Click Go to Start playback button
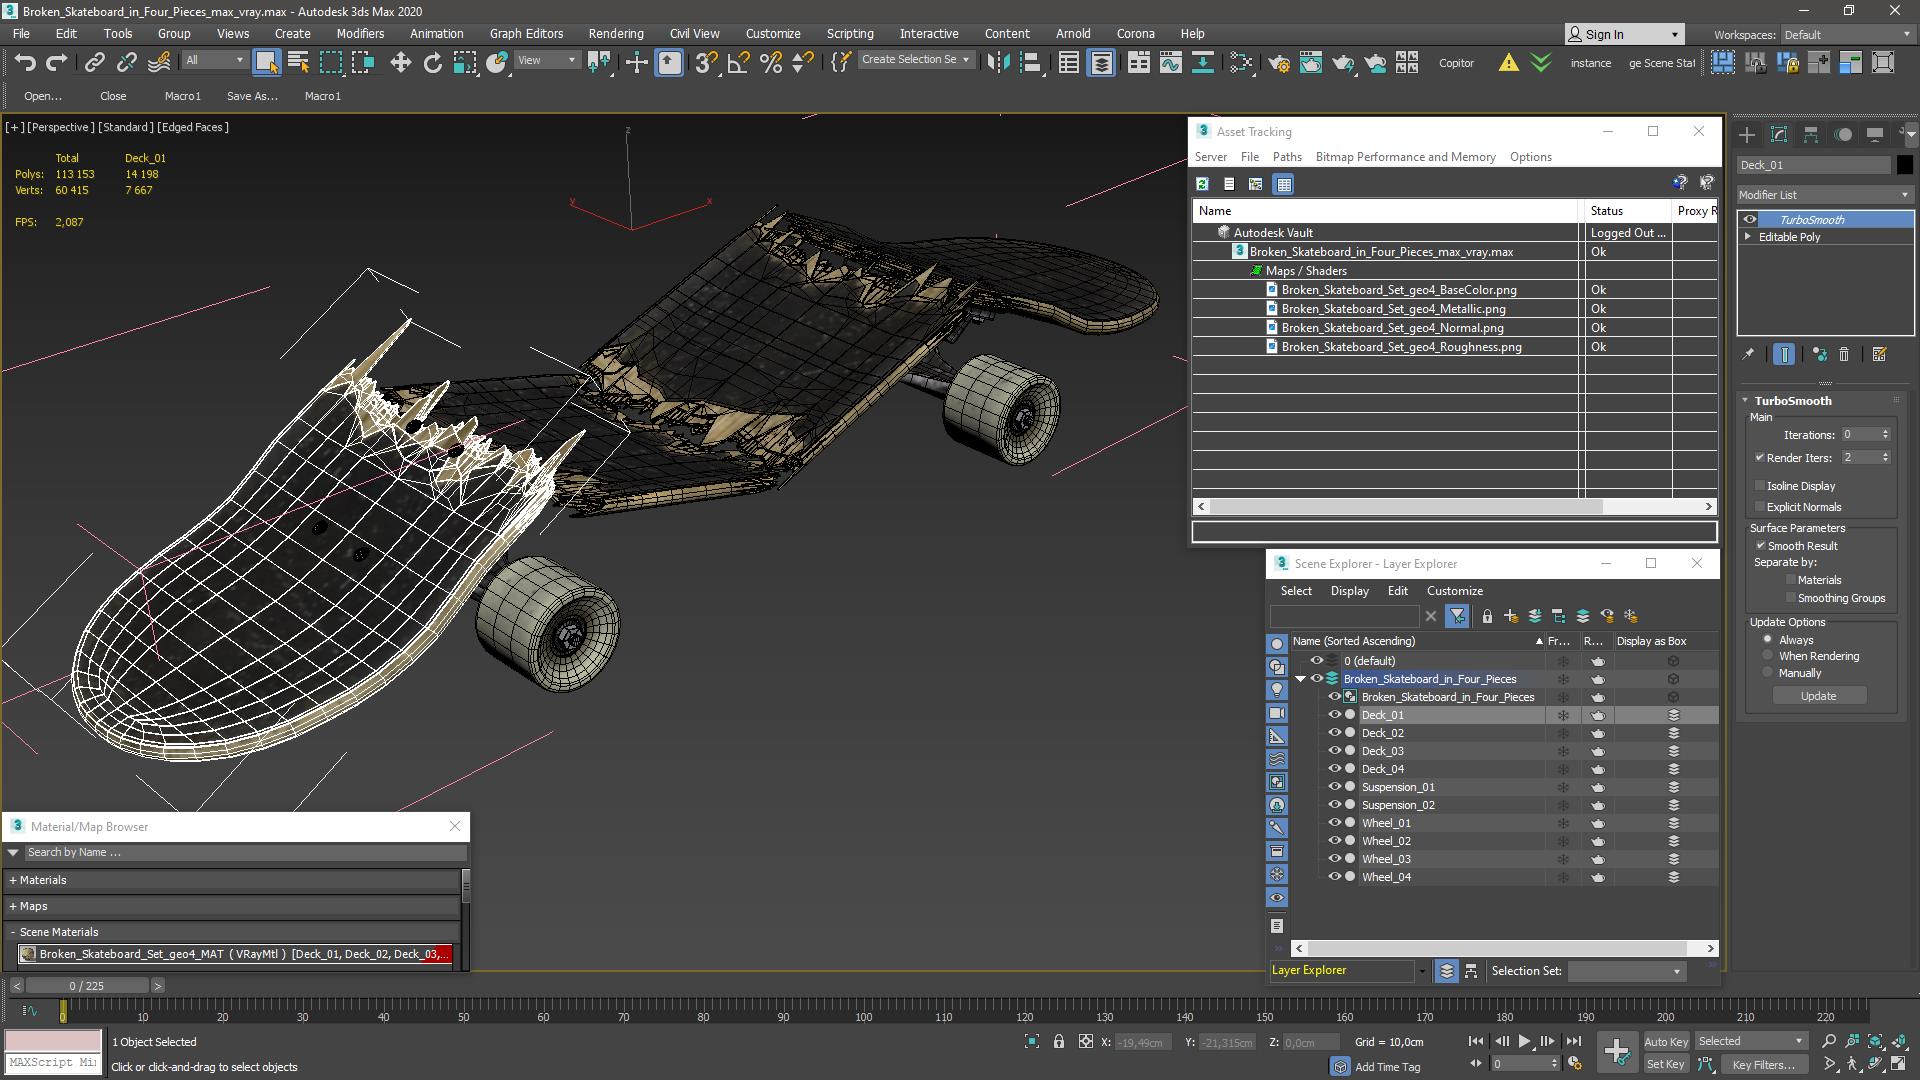Screen dimensions: 1920x1080 [x=1476, y=1041]
